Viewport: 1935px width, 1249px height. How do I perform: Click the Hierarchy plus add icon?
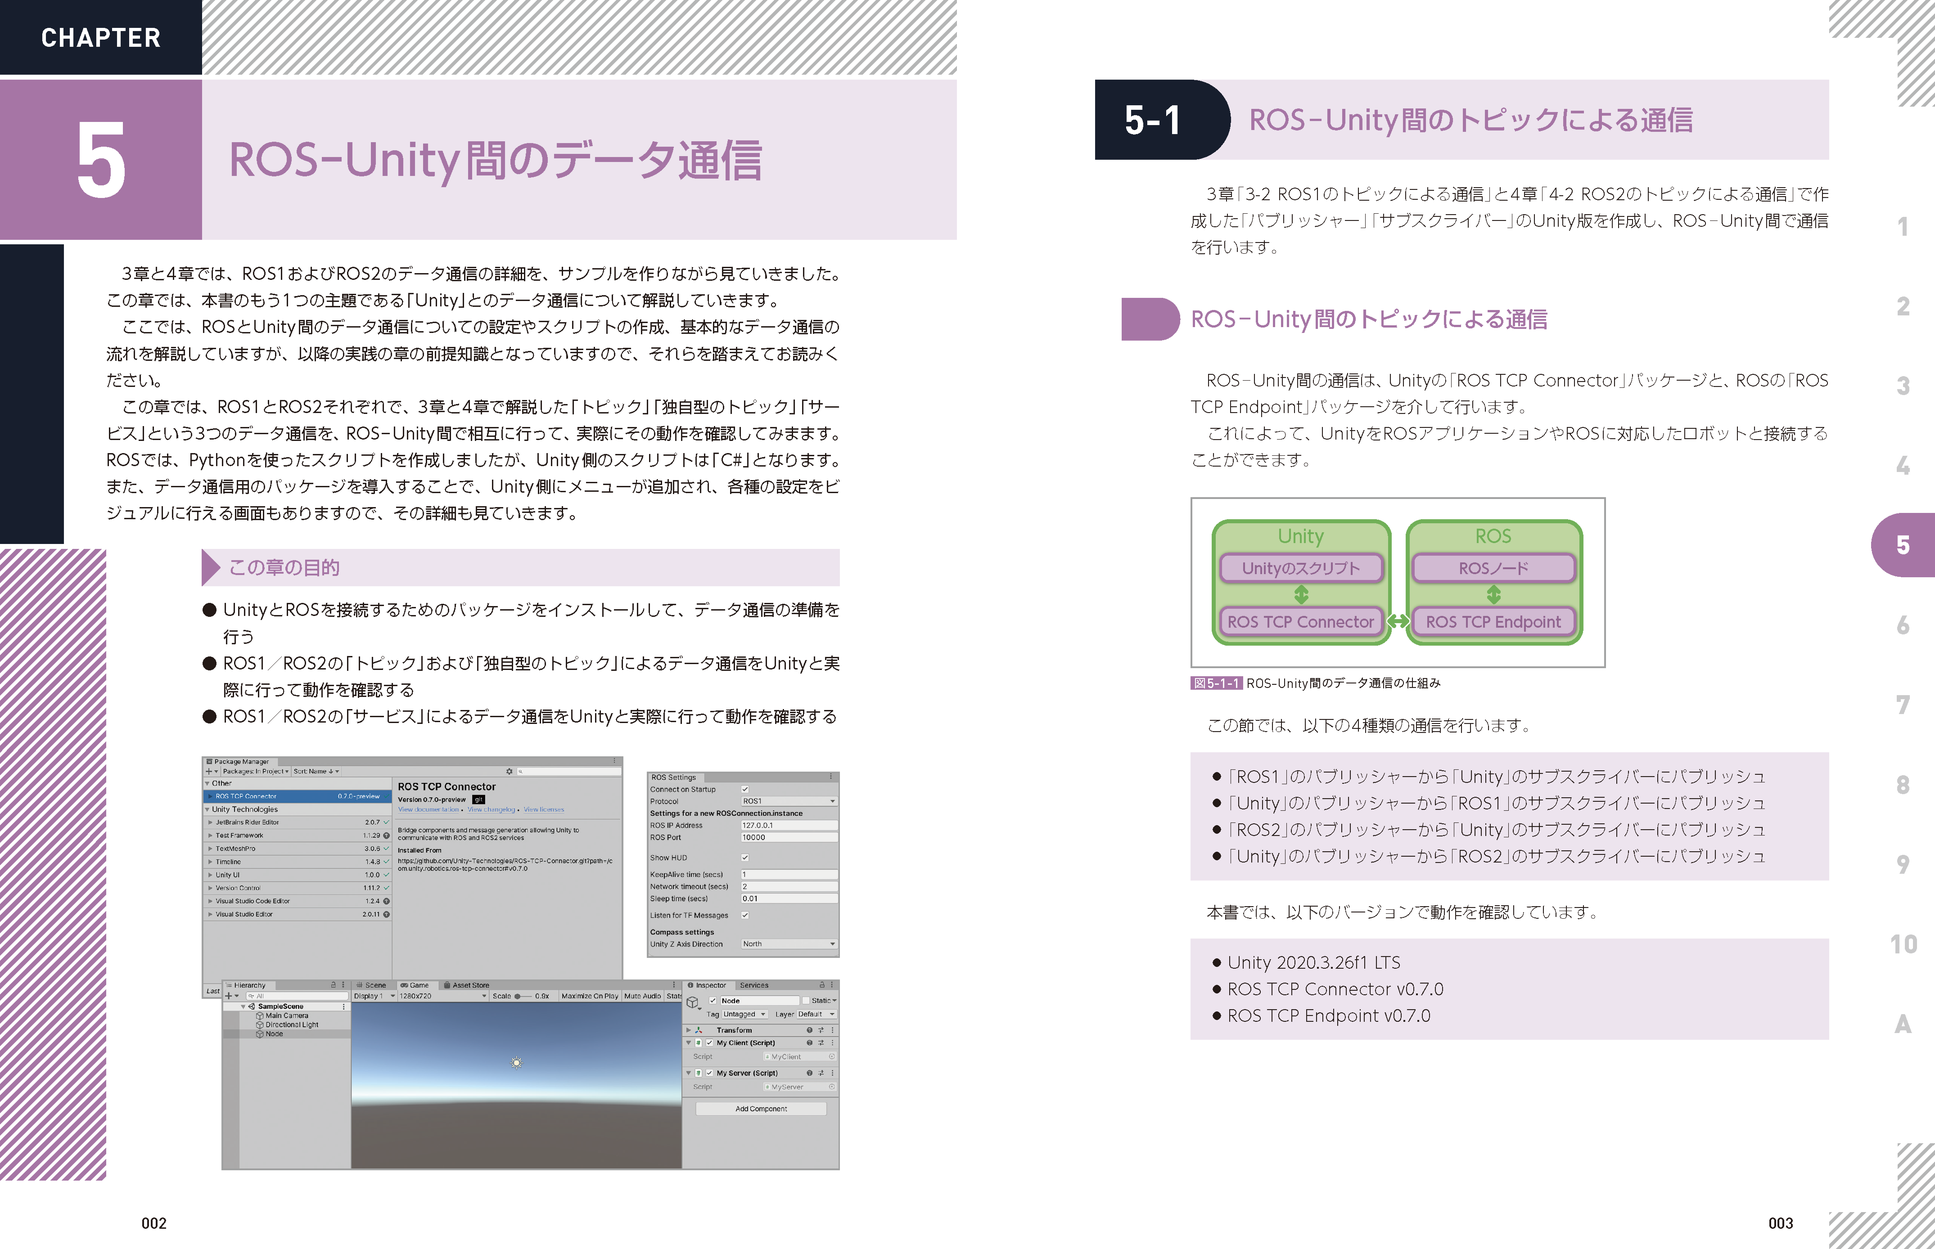[x=229, y=996]
